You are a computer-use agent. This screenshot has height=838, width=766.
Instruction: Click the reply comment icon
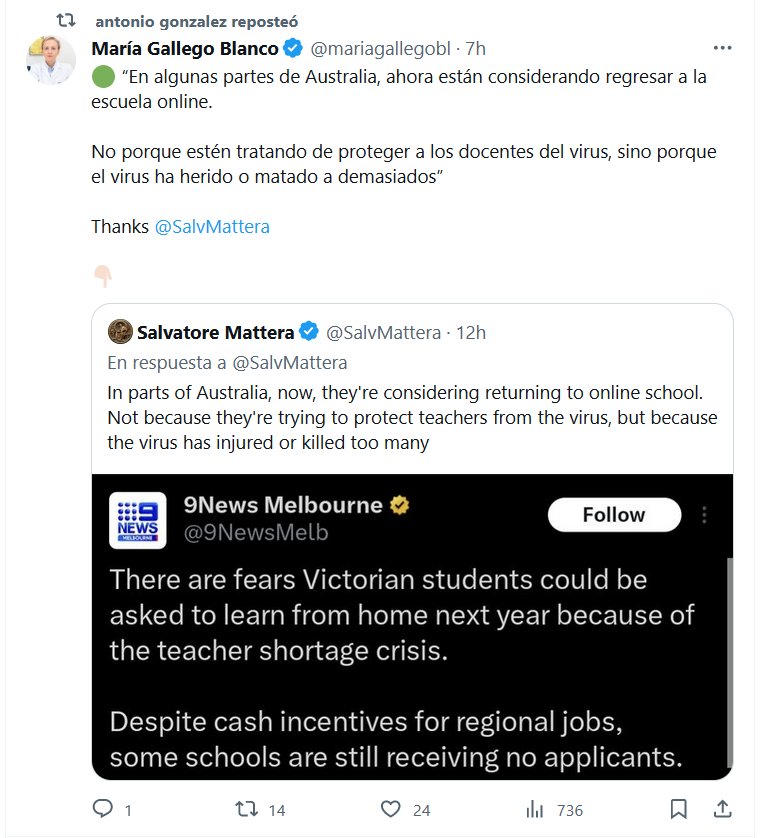point(104,809)
